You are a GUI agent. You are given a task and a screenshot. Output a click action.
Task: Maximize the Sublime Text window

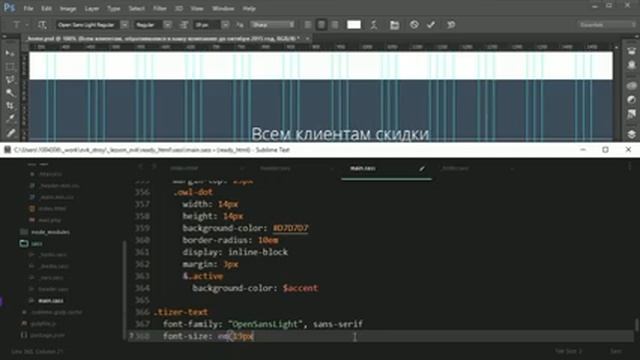pyautogui.click(x=605, y=150)
